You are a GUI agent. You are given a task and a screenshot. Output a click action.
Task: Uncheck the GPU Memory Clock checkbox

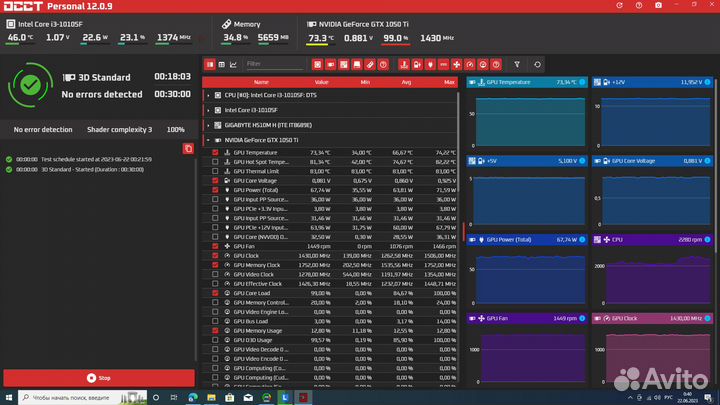click(215, 265)
